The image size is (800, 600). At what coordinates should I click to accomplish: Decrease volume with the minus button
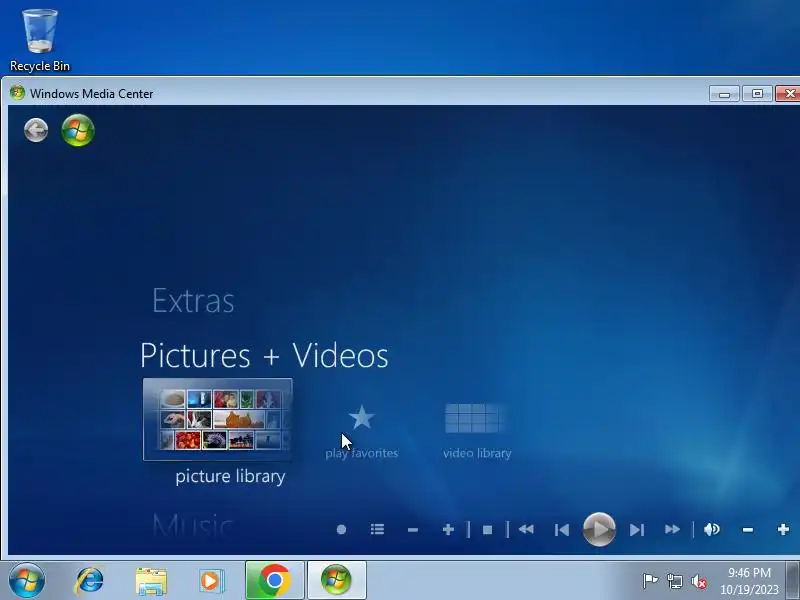[x=747, y=530]
